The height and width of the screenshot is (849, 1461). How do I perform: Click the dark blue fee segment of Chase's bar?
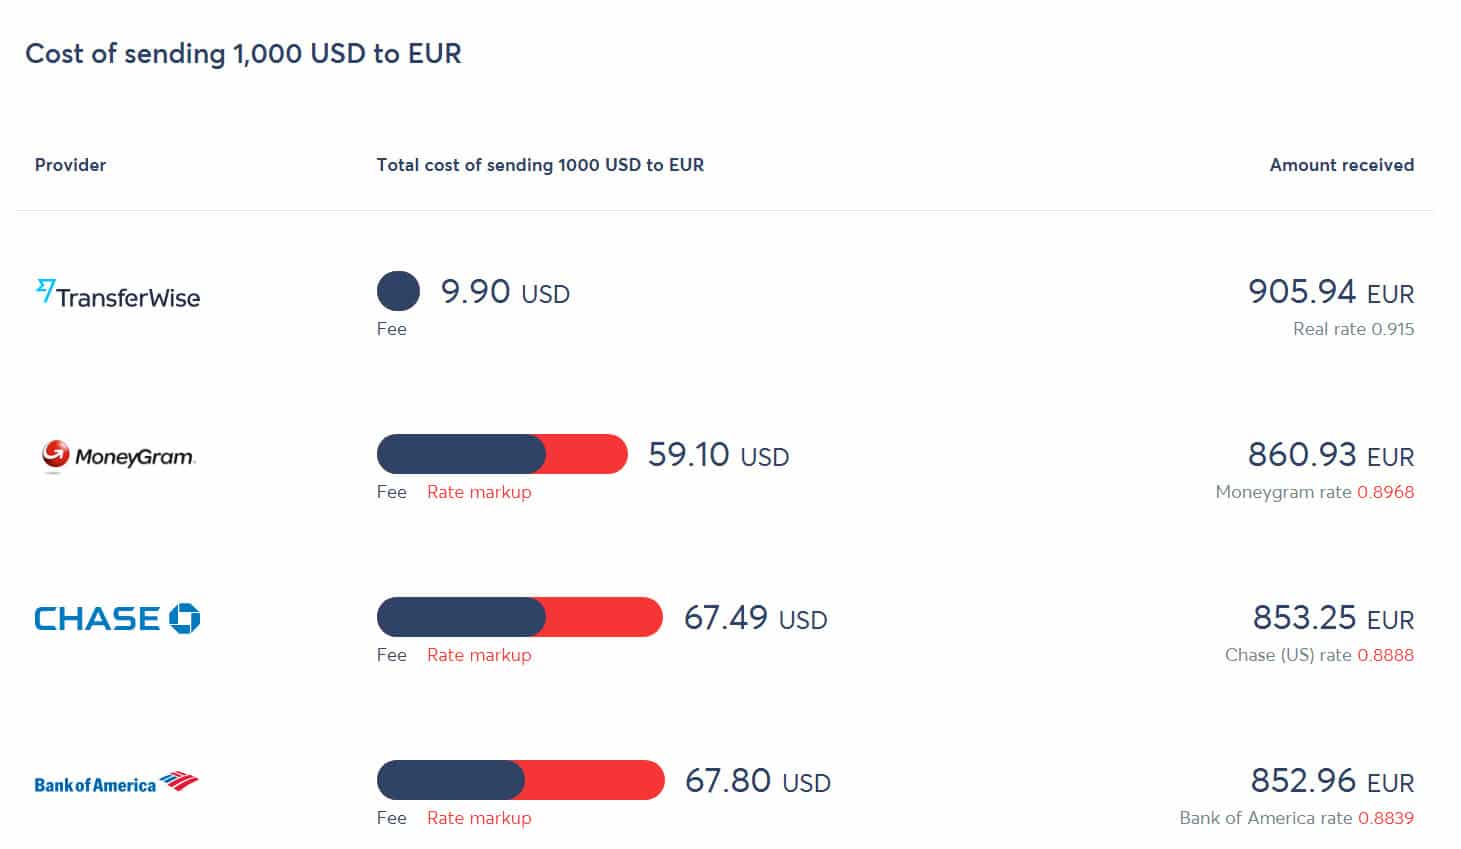click(460, 617)
